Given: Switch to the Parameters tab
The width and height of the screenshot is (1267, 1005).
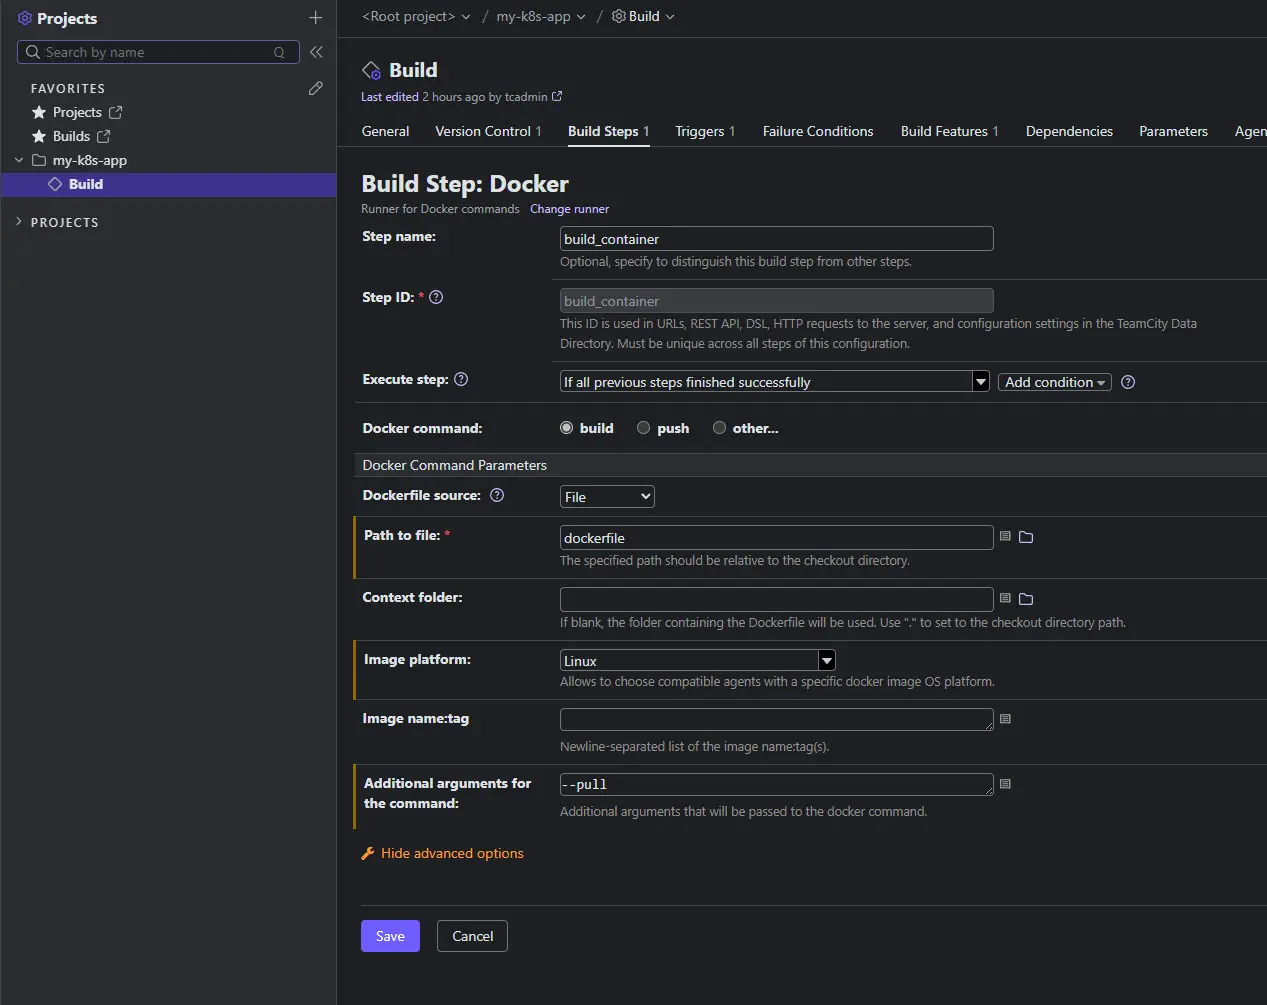Looking at the screenshot, I should point(1173,131).
